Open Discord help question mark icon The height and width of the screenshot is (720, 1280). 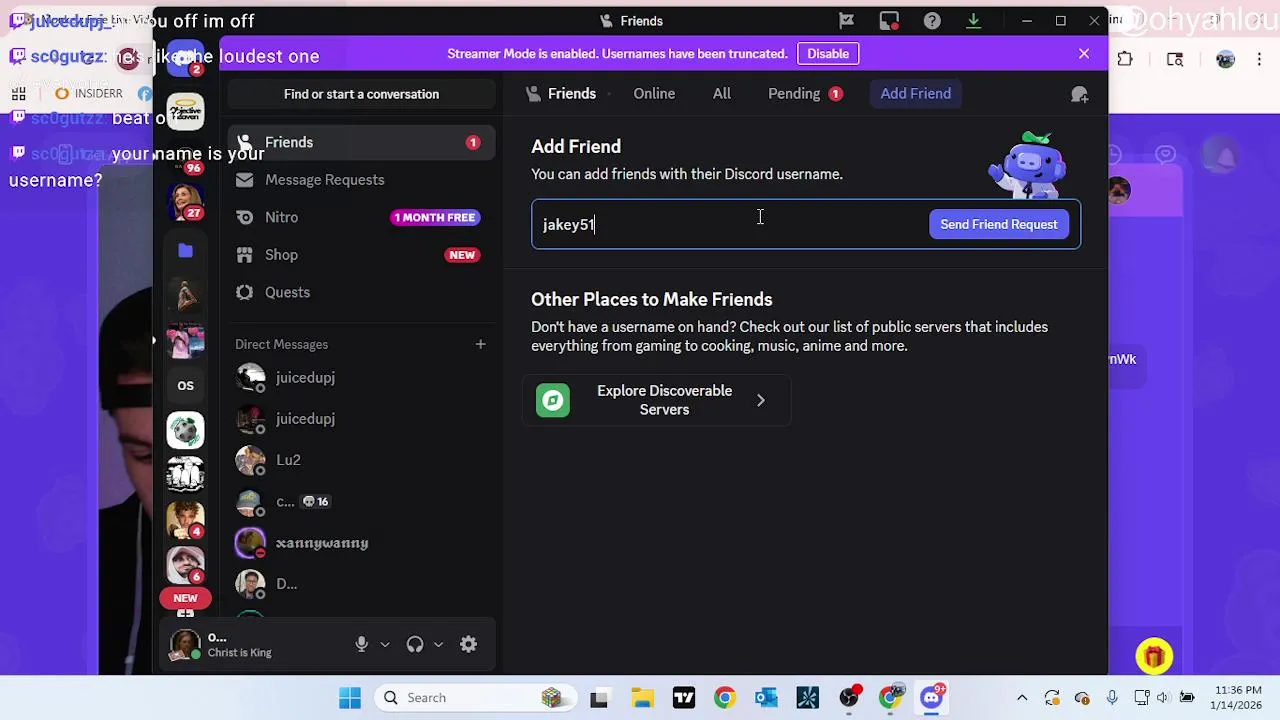[932, 21]
